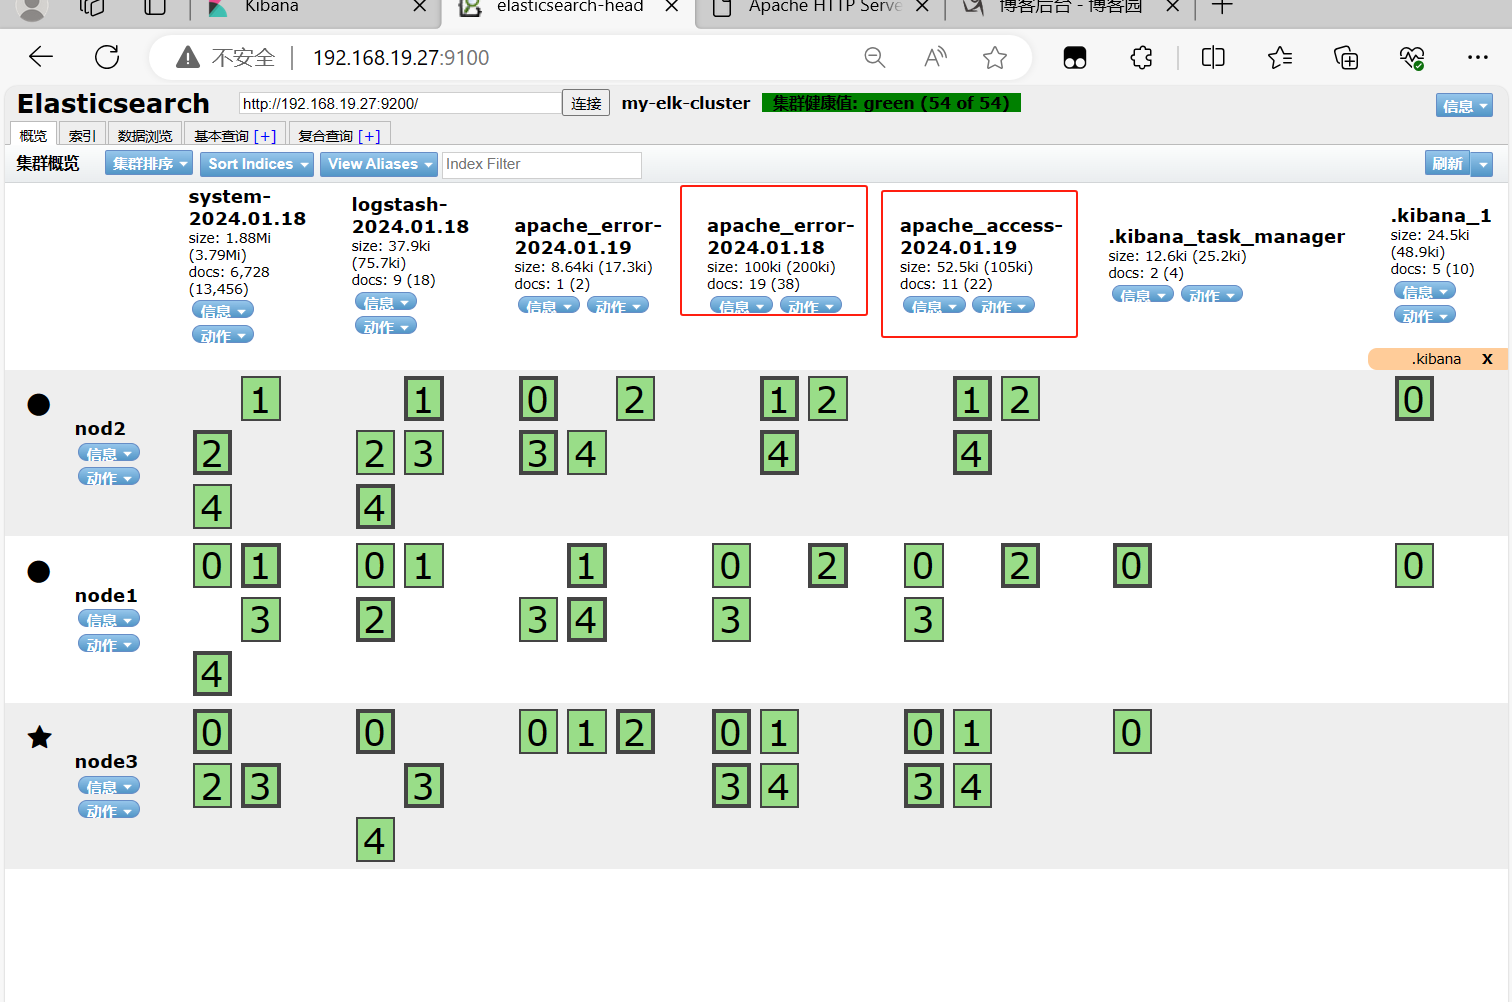Click the green cluster health status indicator
The width and height of the screenshot is (1512, 1002).
point(891,103)
